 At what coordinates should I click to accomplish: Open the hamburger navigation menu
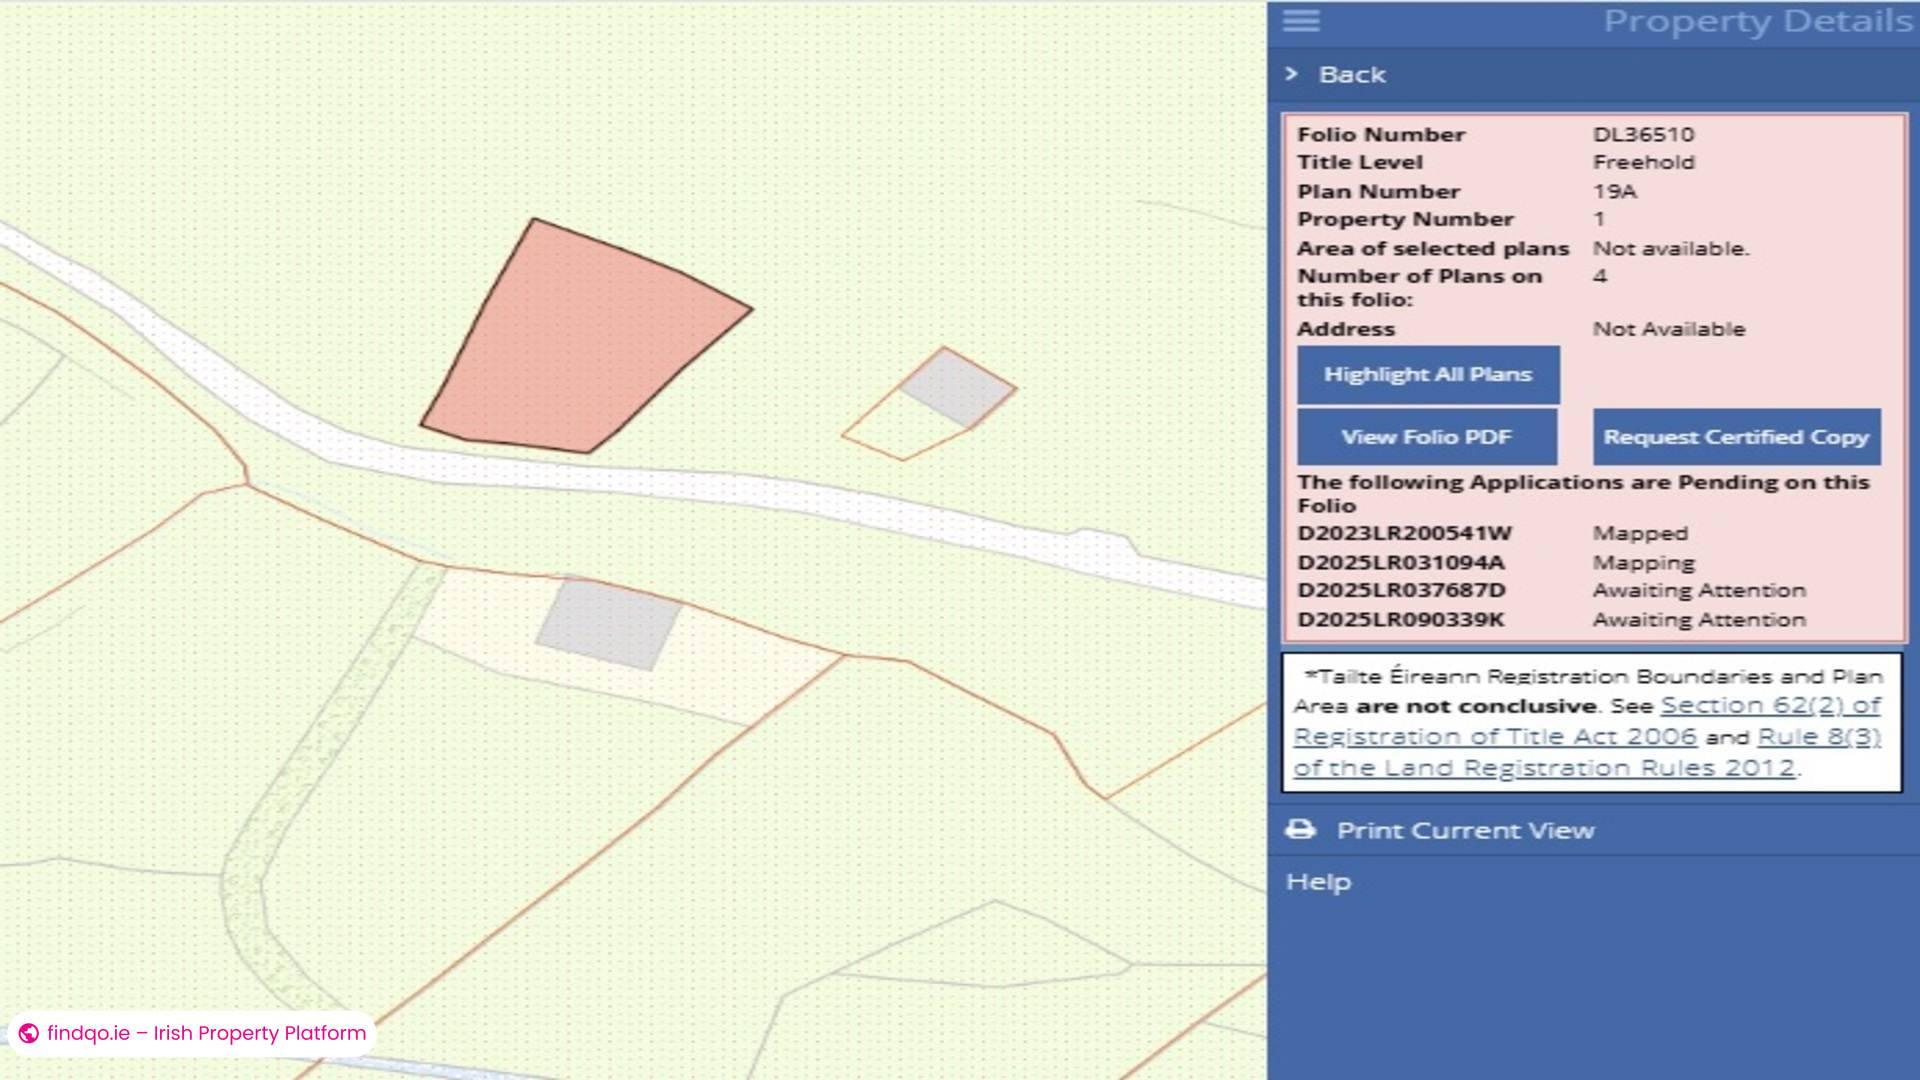pos(1300,21)
